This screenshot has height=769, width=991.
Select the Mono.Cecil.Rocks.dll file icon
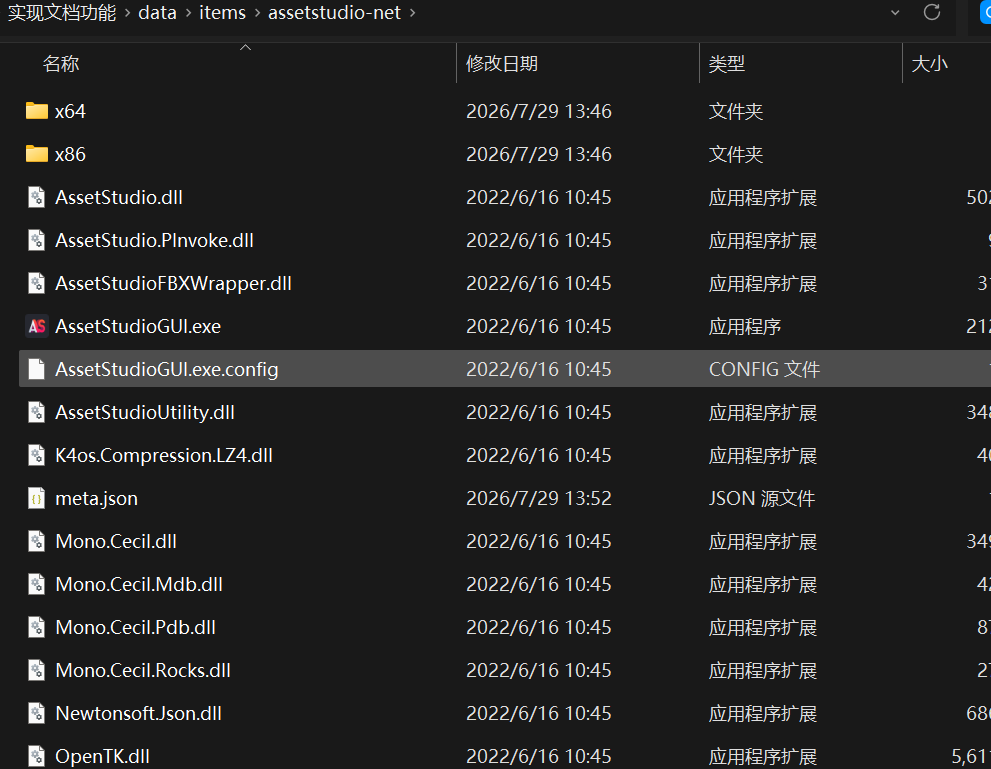pos(37,670)
